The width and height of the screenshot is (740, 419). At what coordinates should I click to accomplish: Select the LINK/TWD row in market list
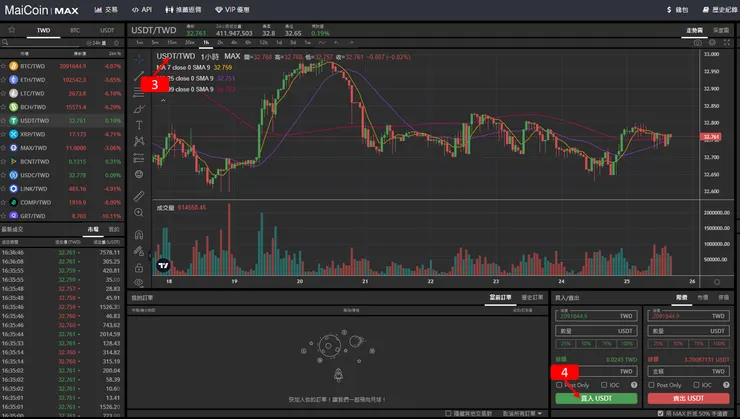pos(62,189)
